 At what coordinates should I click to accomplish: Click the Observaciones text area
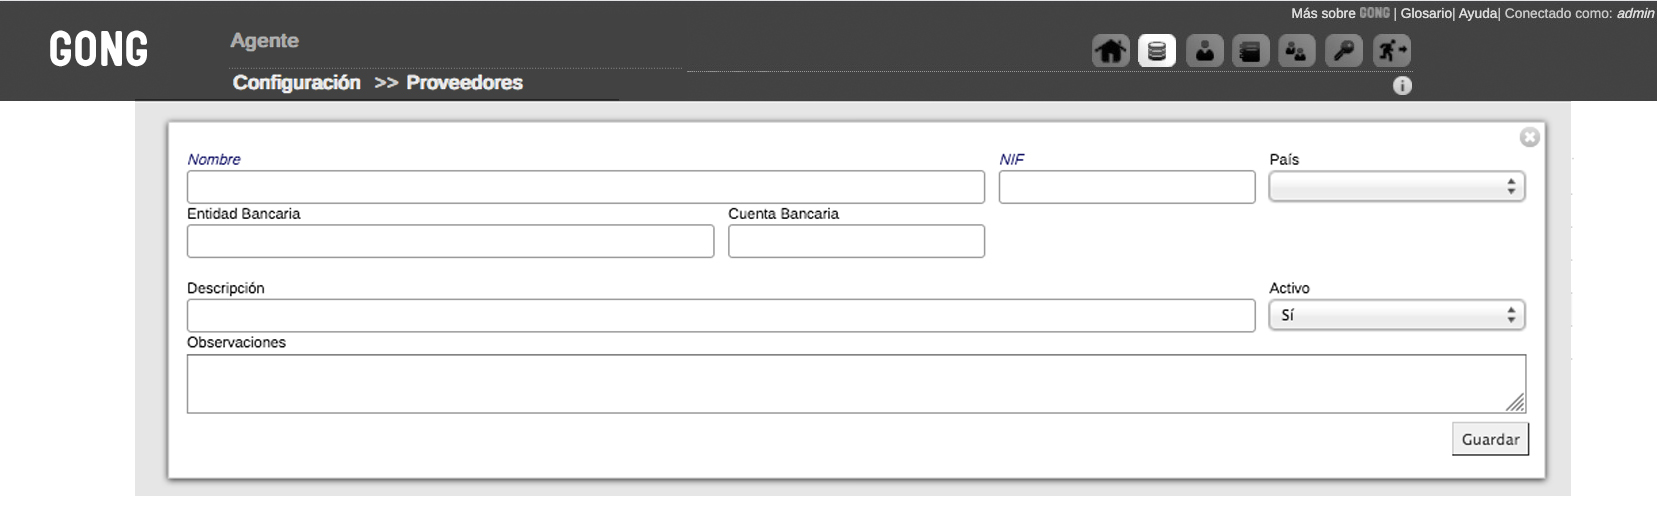click(856, 384)
